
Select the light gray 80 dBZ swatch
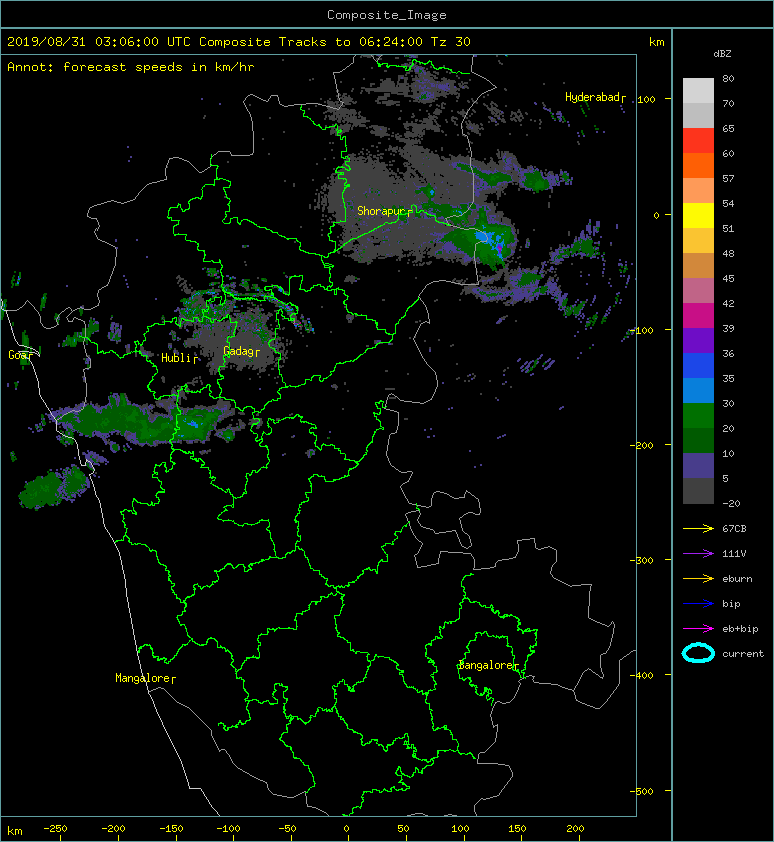click(698, 90)
